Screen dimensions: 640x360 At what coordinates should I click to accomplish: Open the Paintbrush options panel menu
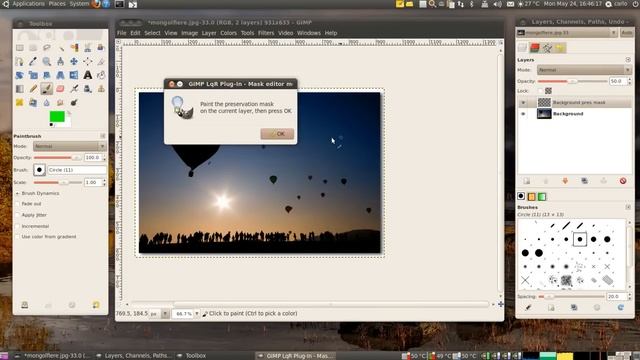(102, 136)
